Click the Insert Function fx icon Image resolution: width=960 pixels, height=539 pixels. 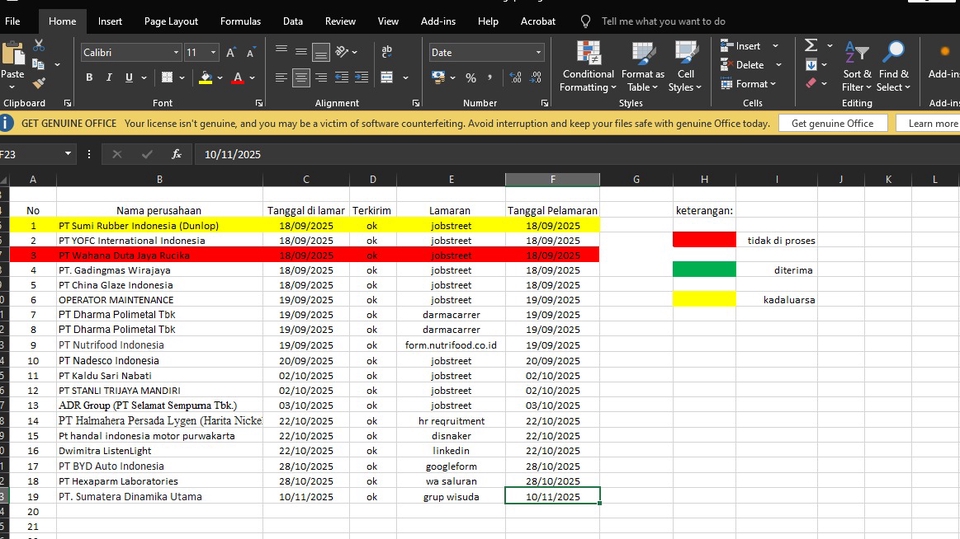tap(176, 154)
